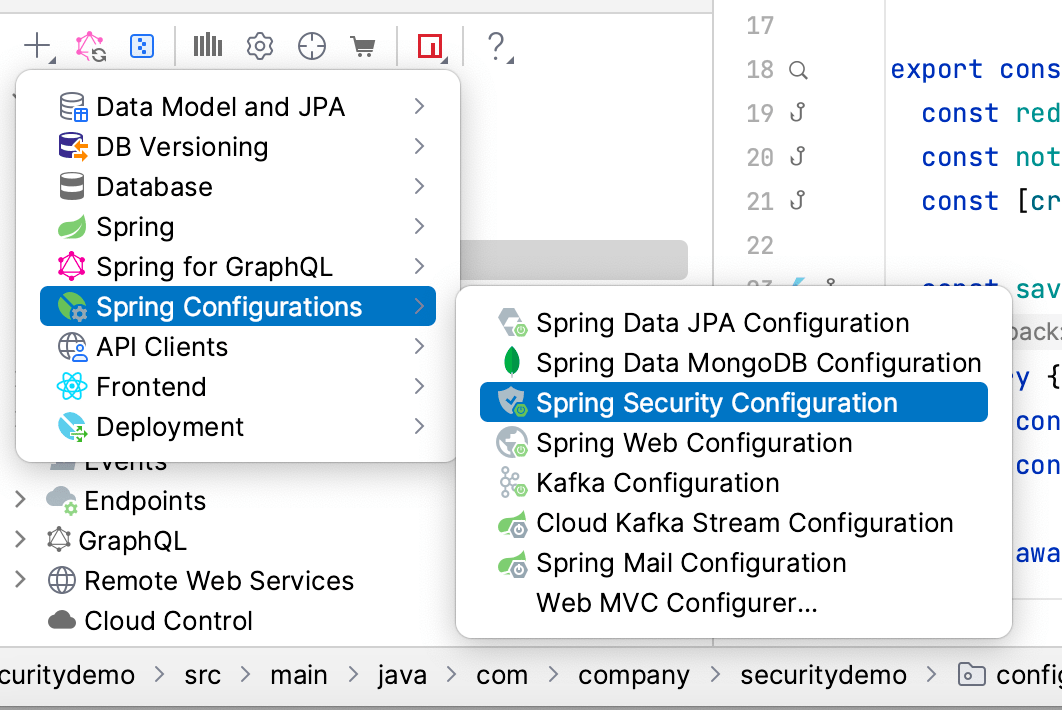Viewport: 1062px width, 710px height.
Task: Click the red IDE notification toolbar icon
Action: [428, 45]
